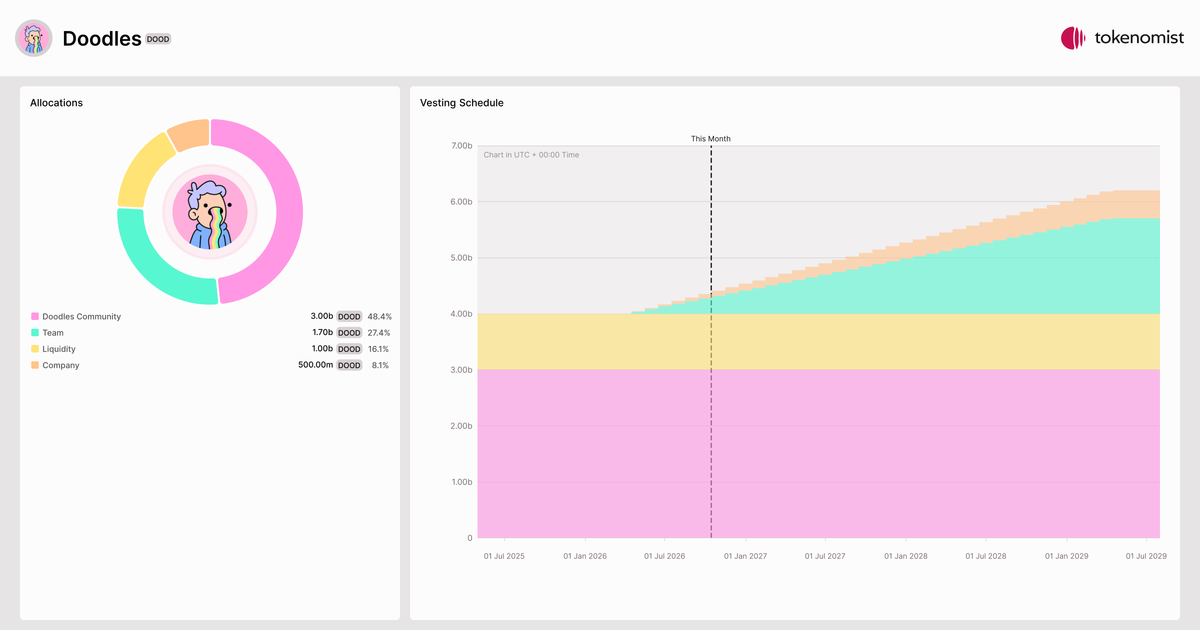Click the 16.1% percentage
The width and height of the screenshot is (1200, 630).
379,349
